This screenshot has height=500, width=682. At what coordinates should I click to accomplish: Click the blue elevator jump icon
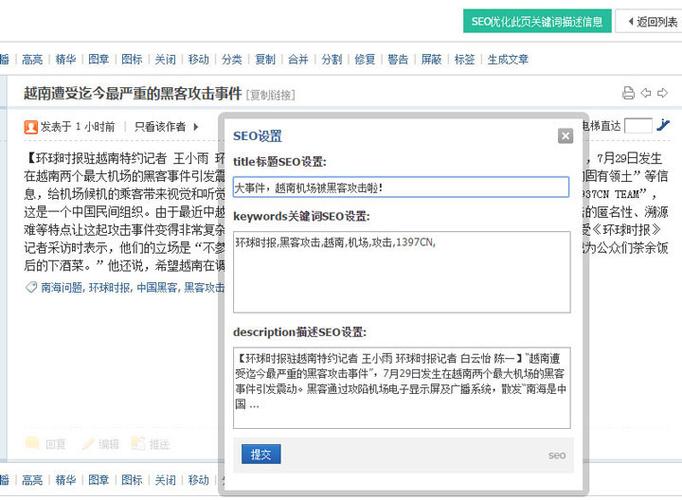(x=664, y=126)
